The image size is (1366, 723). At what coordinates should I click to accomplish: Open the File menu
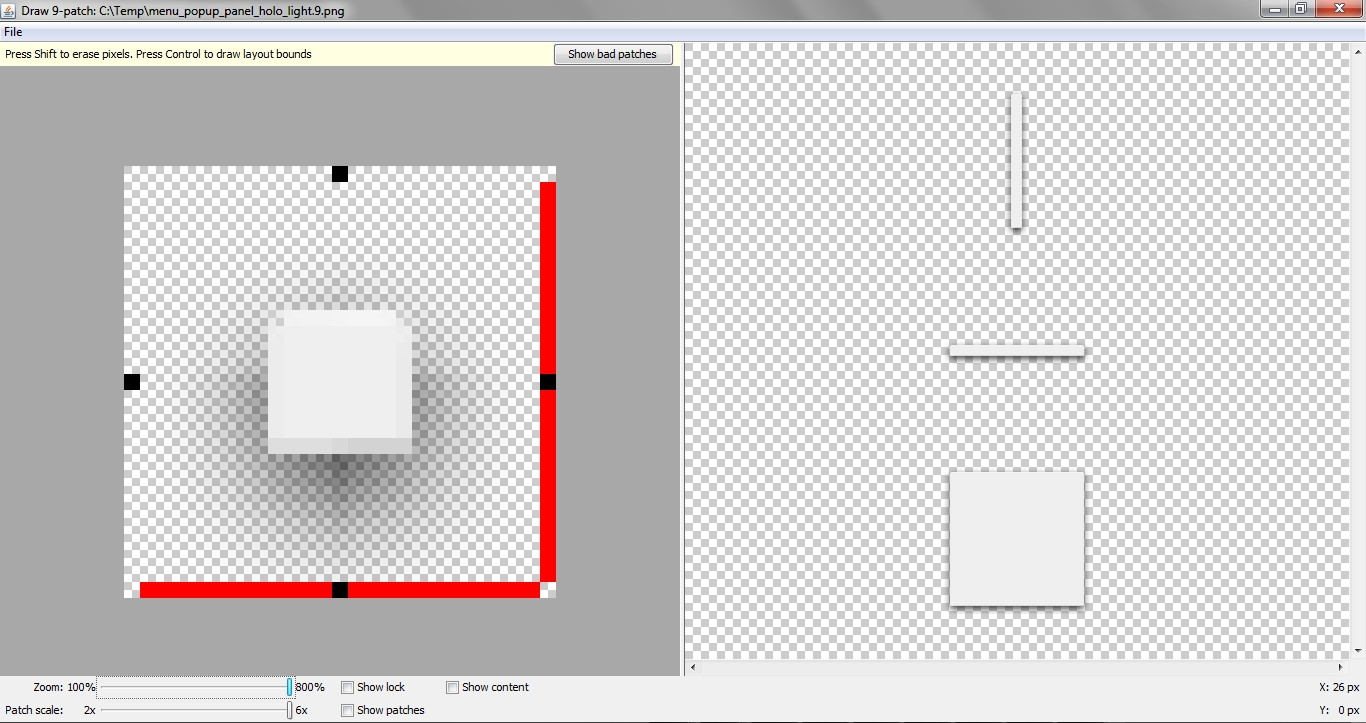[x=13, y=32]
